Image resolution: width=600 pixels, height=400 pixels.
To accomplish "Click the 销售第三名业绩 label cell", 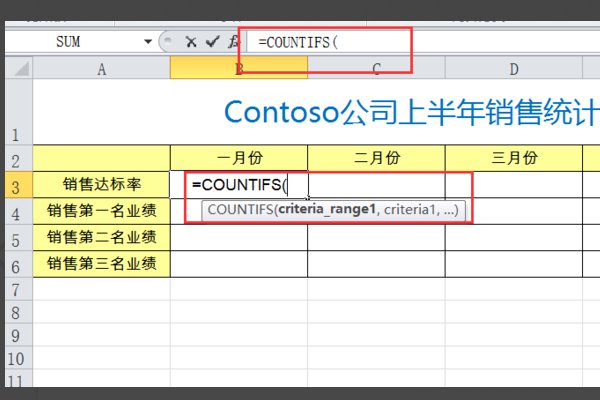I will (x=101, y=264).
